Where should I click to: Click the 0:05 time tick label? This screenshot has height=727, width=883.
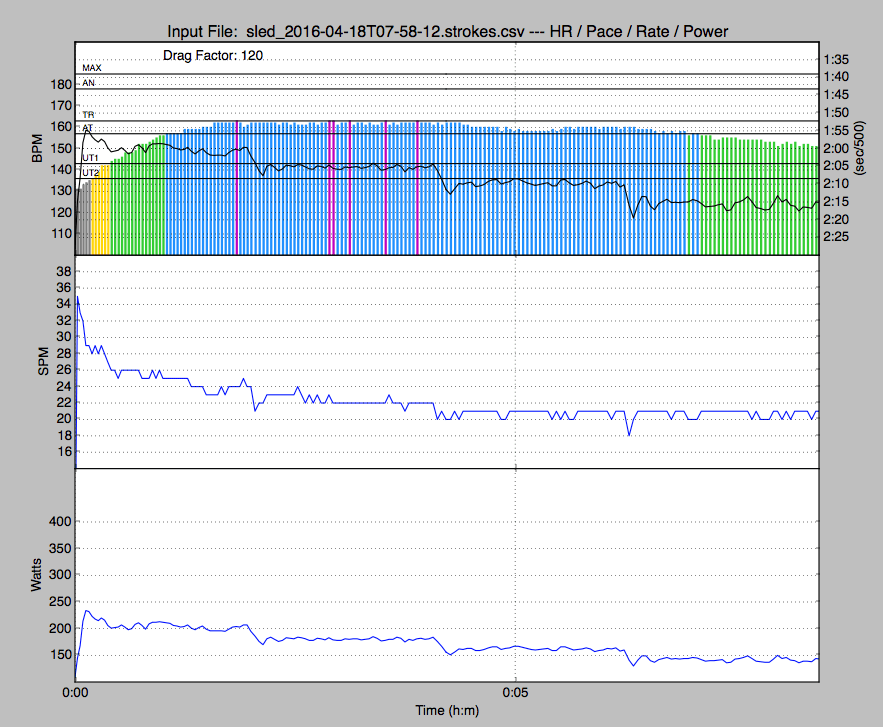click(515, 692)
